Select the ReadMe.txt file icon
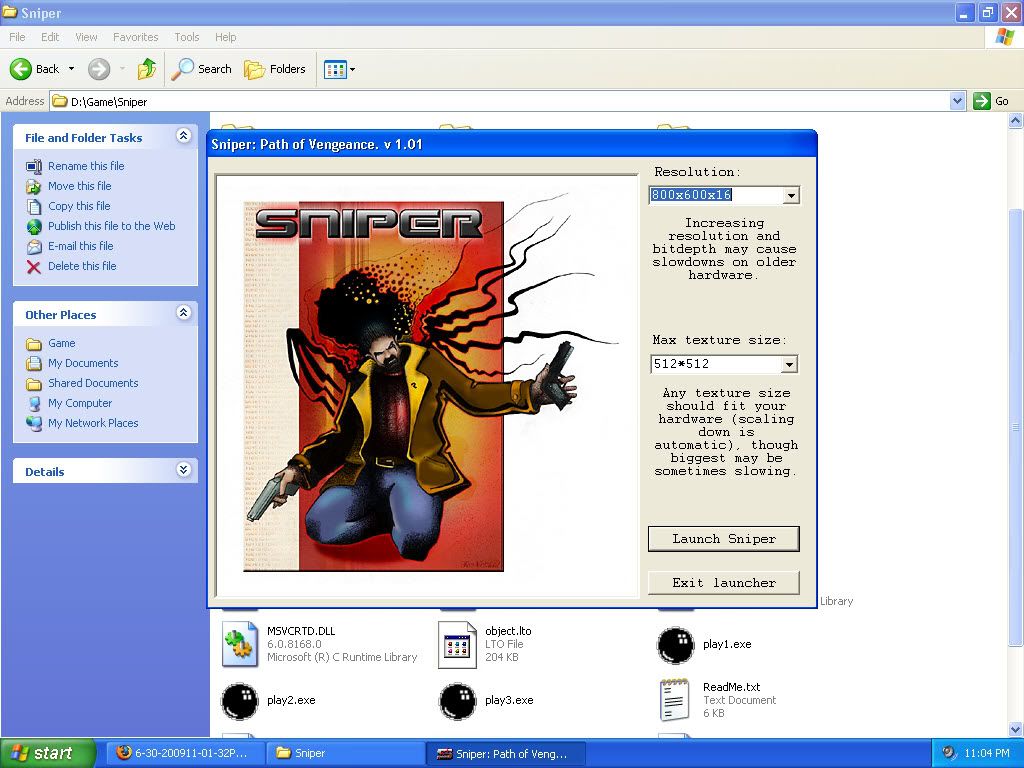1024x768 pixels. [x=675, y=699]
